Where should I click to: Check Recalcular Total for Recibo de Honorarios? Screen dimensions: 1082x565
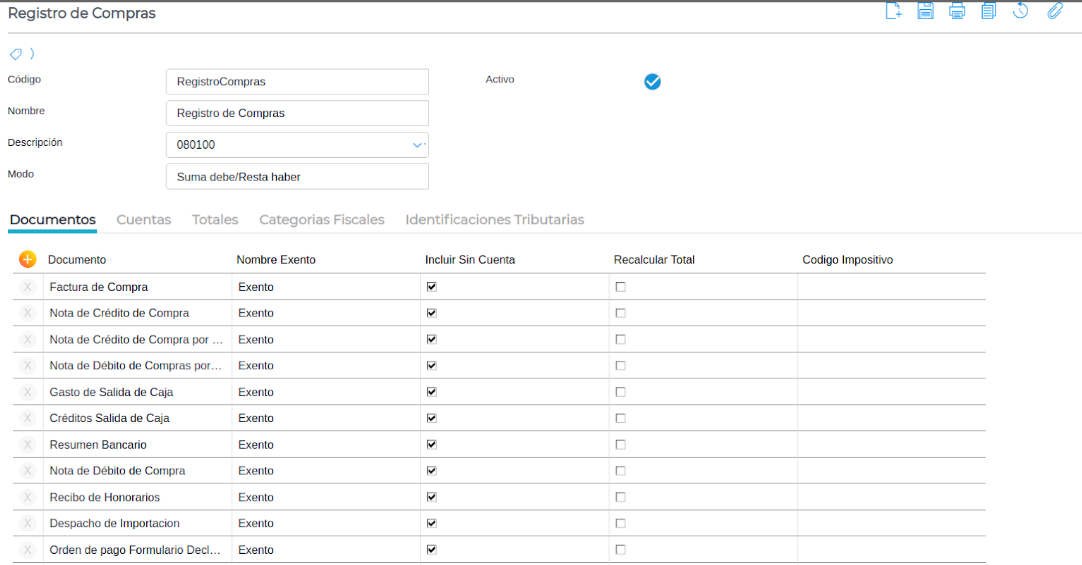620,497
